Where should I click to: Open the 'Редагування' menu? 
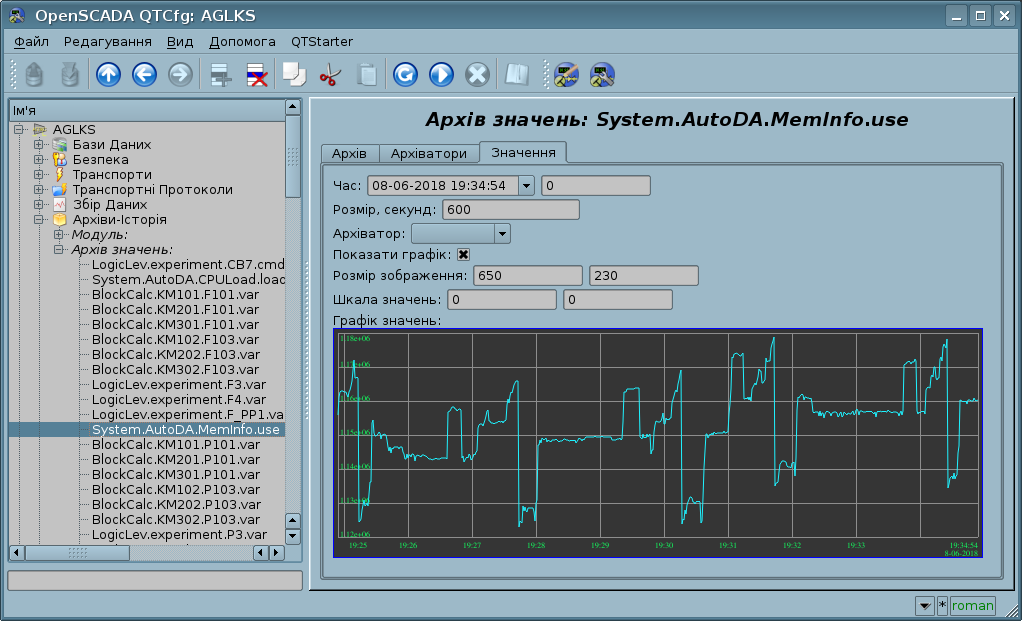(107, 42)
